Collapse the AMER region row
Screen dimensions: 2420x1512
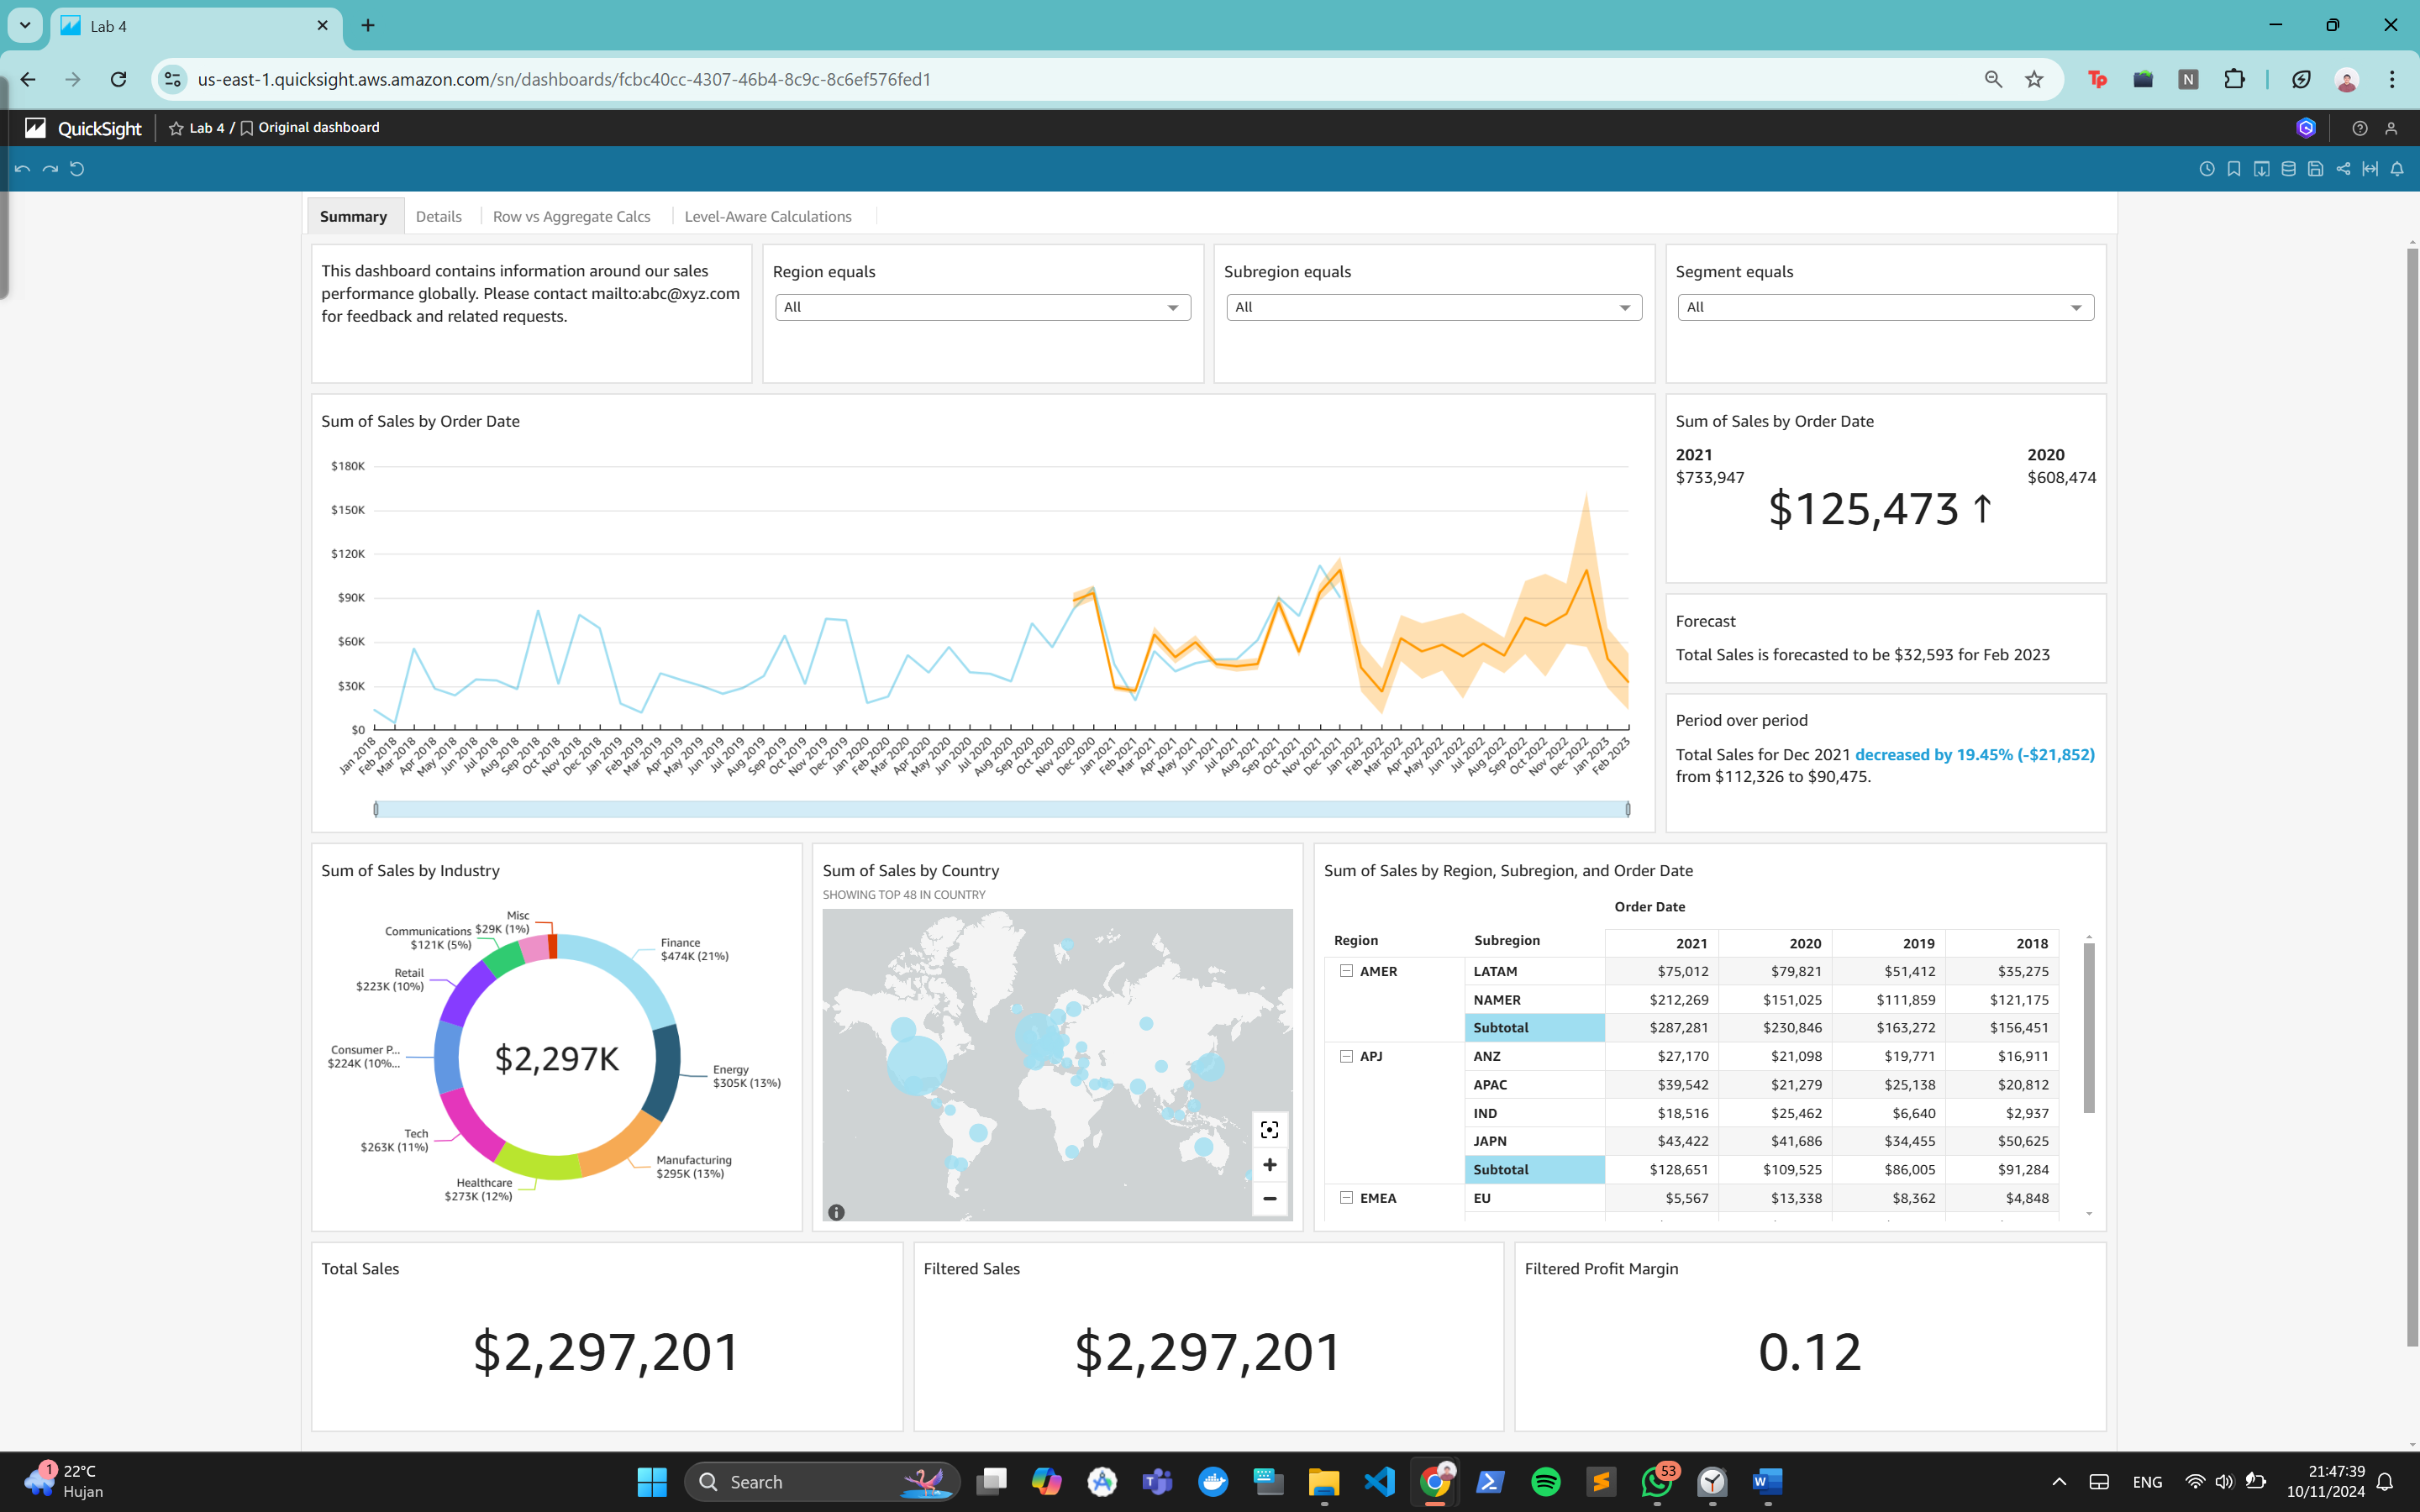click(1346, 971)
